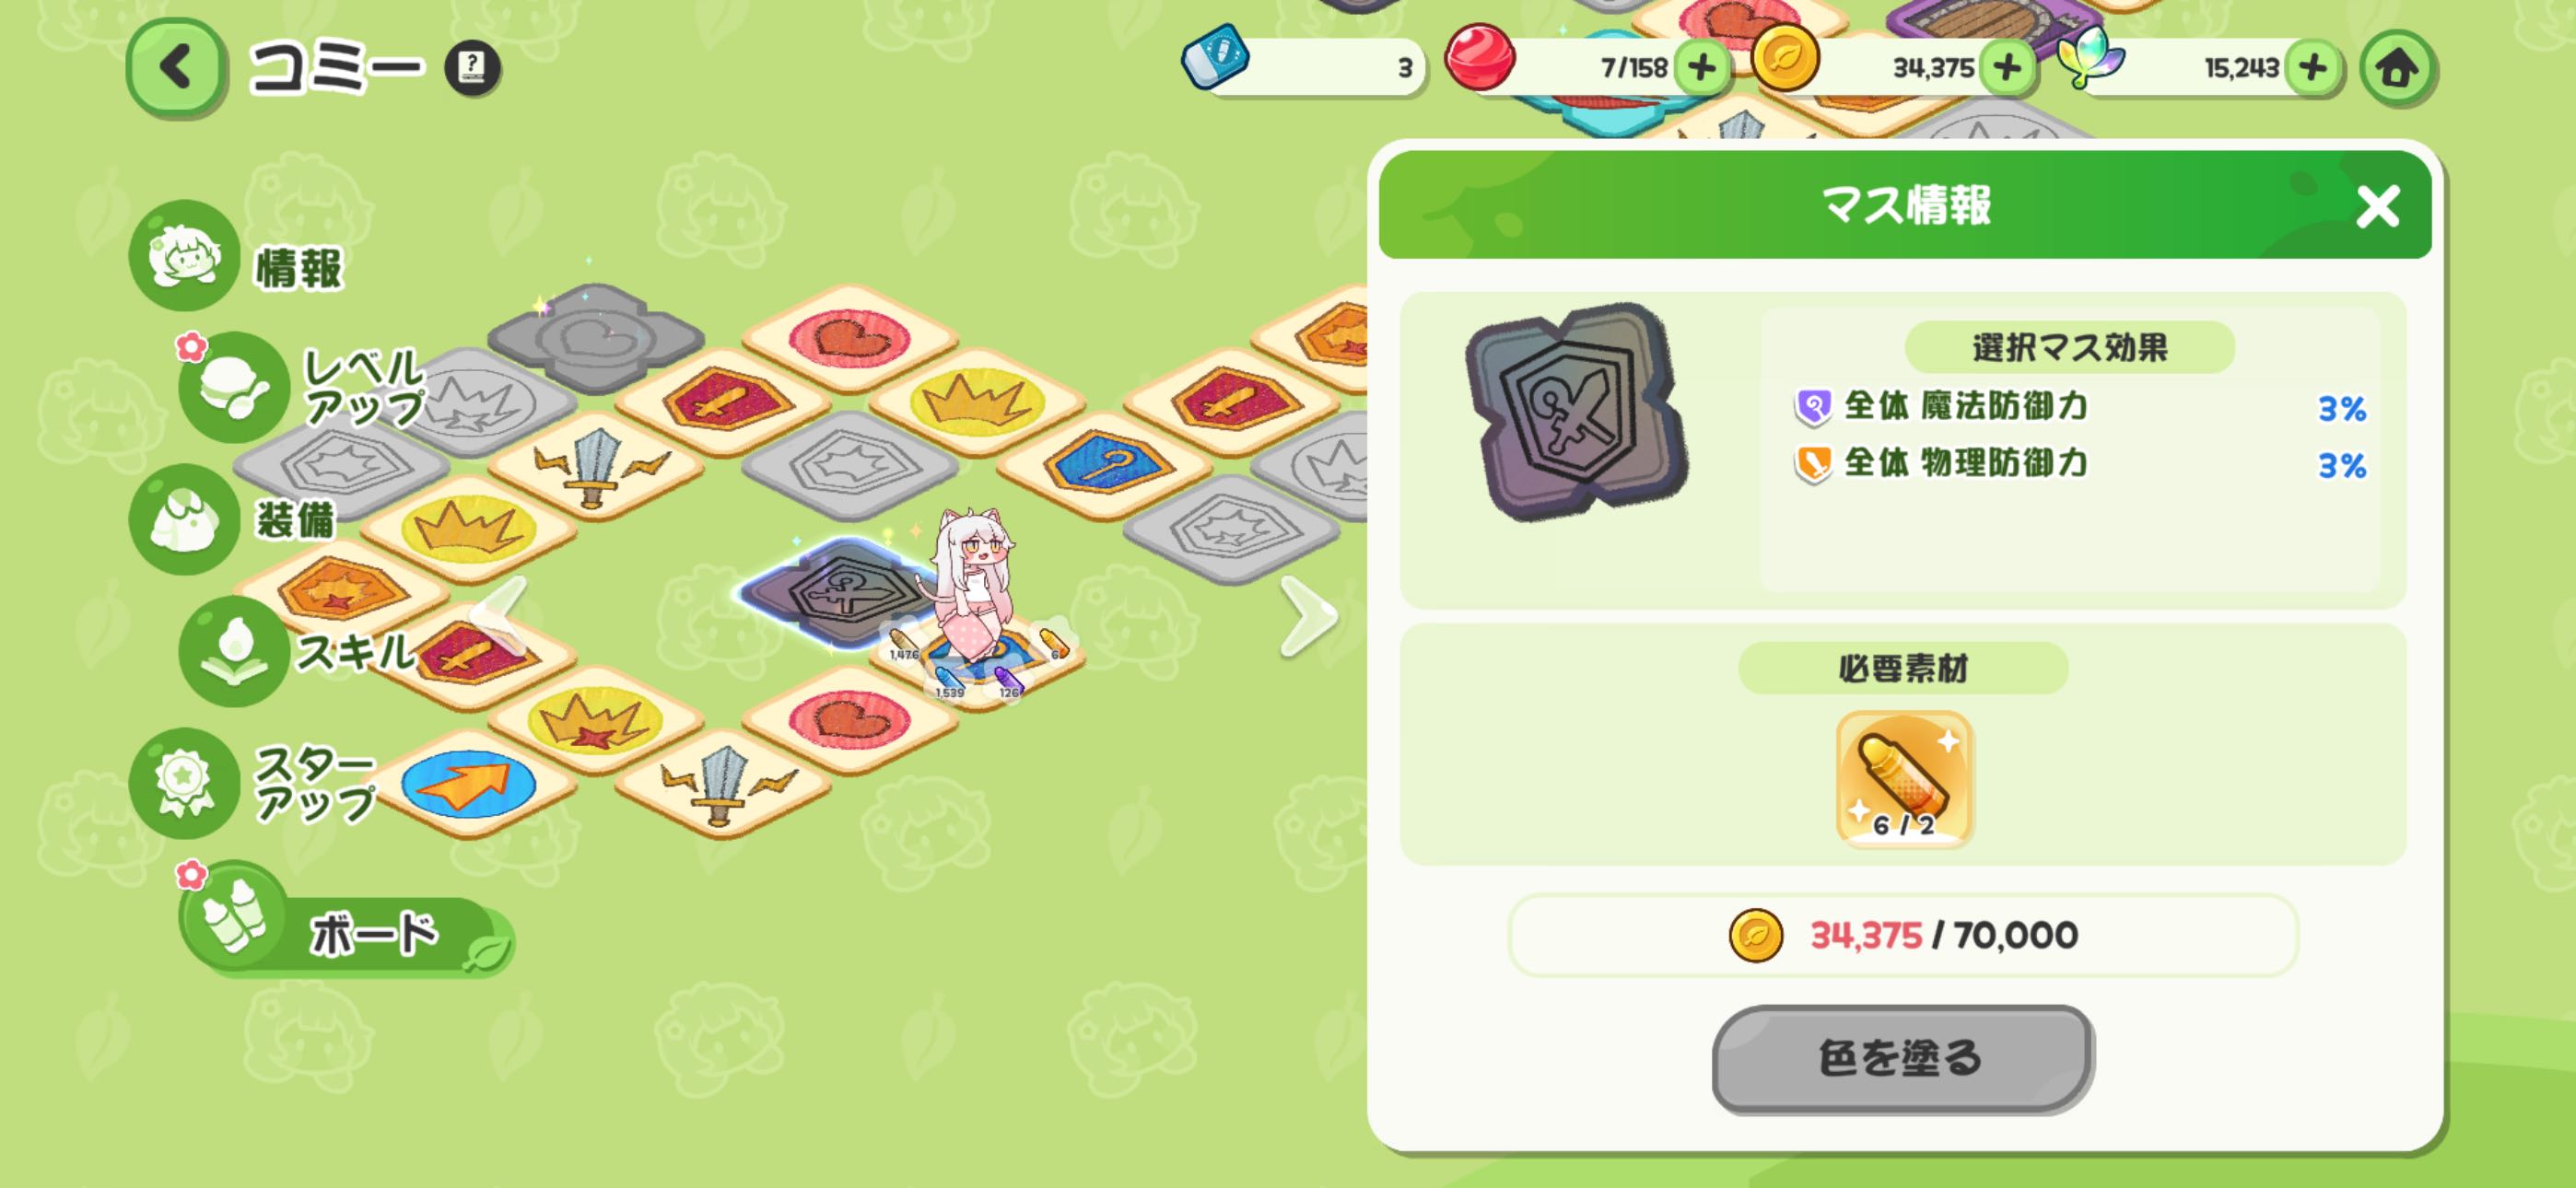Add more red candy stamina with plus
Screen dimensions: 2576x1188
(1702, 68)
